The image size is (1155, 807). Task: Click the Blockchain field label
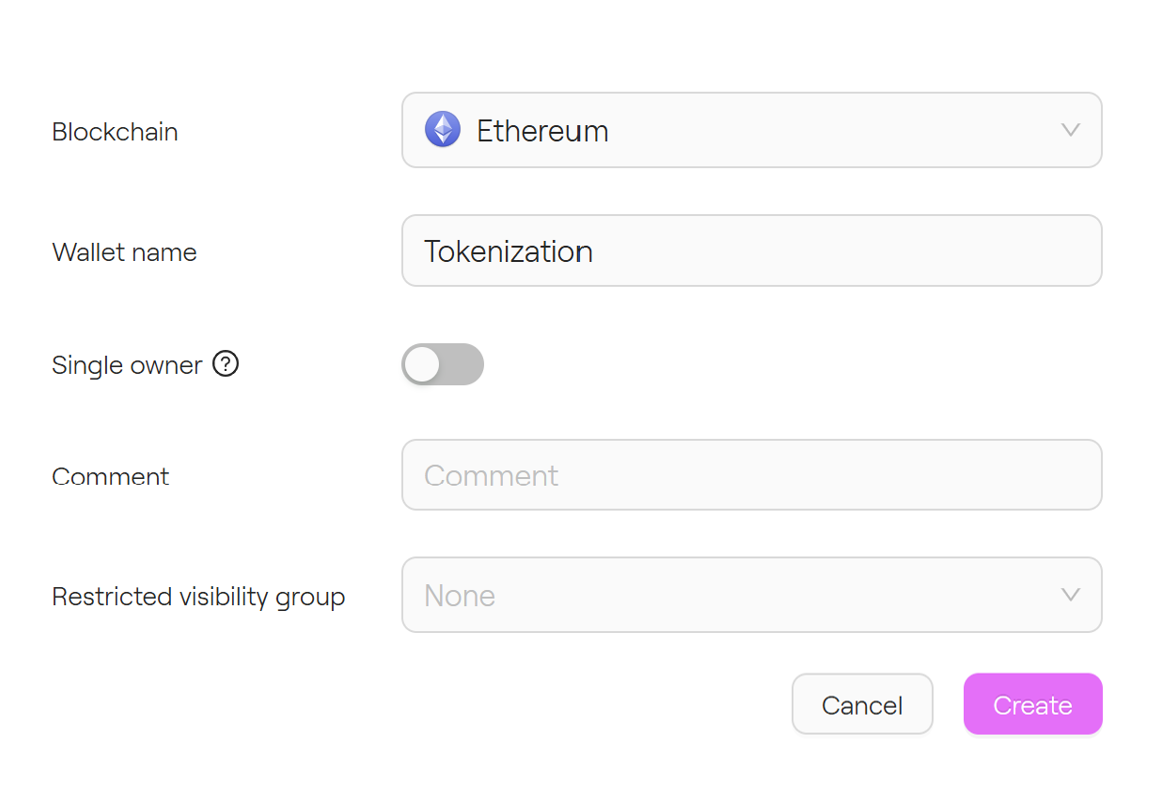coord(115,132)
